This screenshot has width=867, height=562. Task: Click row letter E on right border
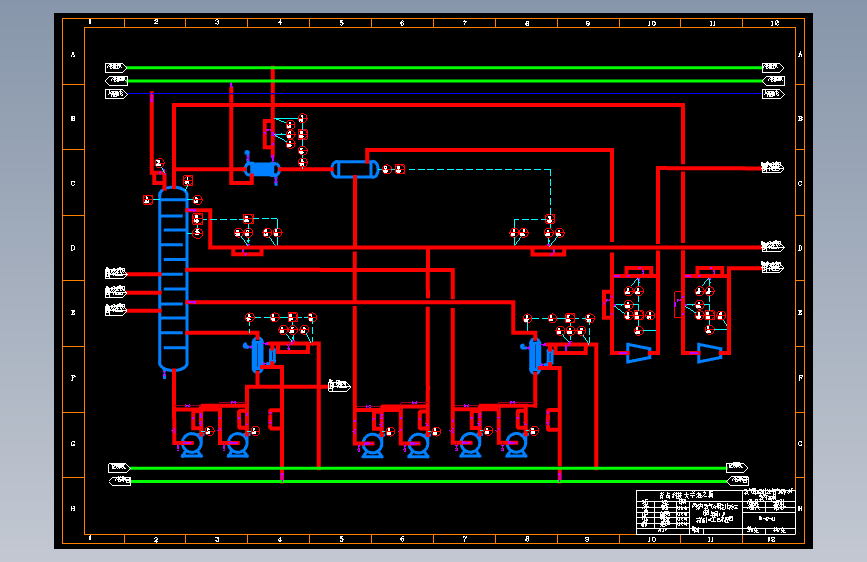(800, 313)
